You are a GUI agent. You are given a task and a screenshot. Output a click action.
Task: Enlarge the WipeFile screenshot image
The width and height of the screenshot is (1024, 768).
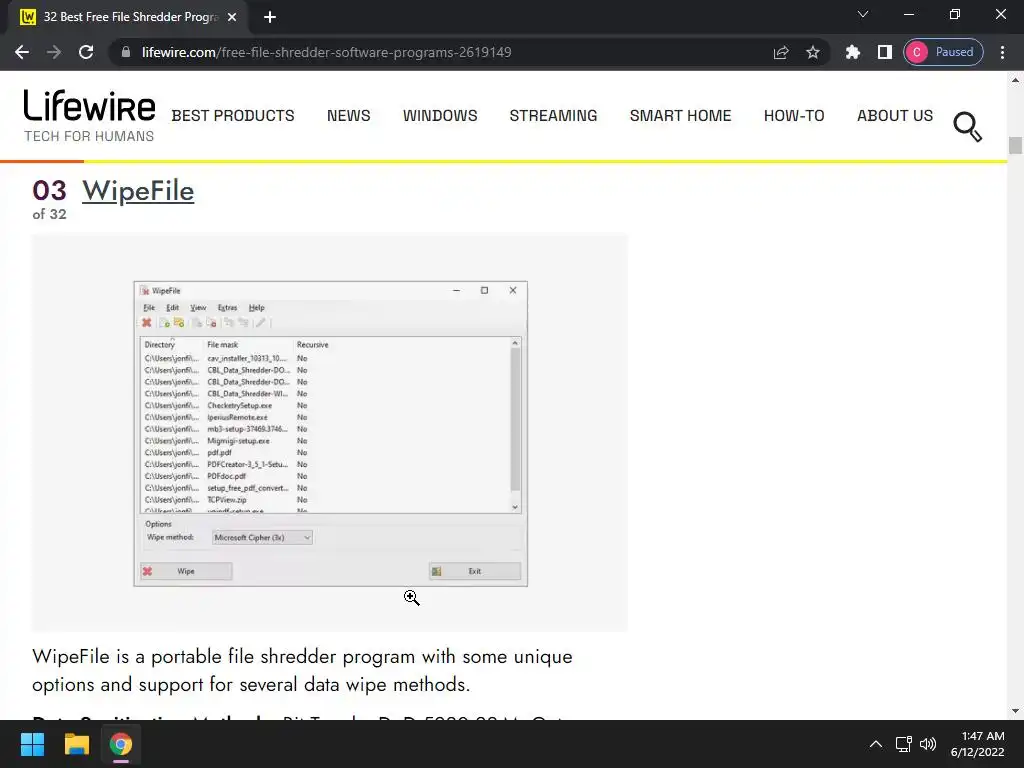point(330,432)
